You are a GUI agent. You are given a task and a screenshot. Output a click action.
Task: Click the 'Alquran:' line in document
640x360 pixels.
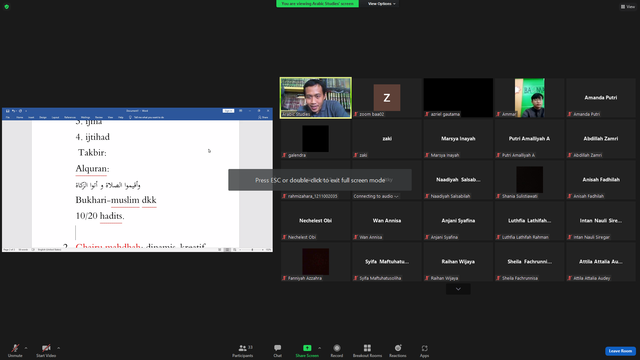[92, 169]
